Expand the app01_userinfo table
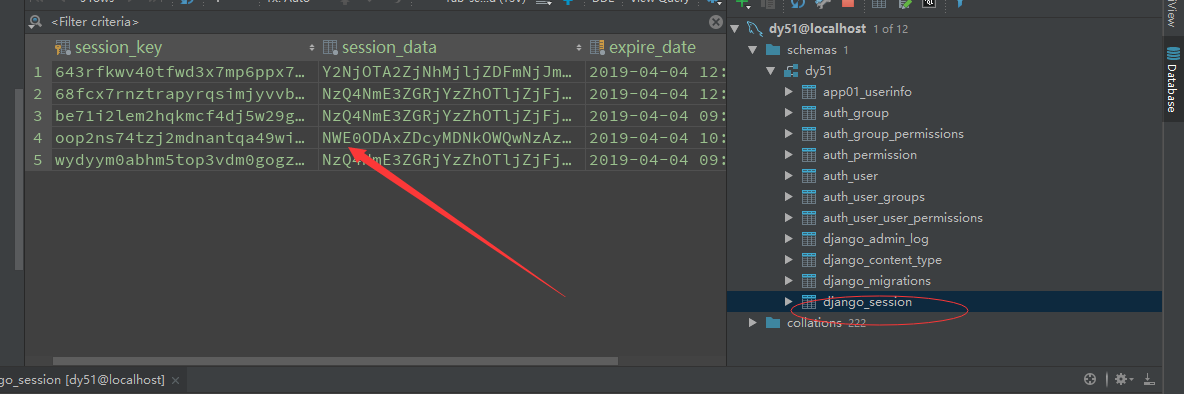1184x394 pixels. click(x=789, y=92)
